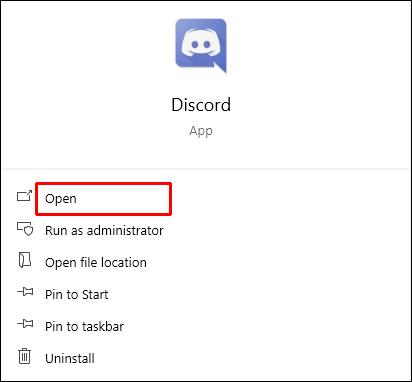
Task: Click the Discord app name text
Action: [x=201, y=105]
